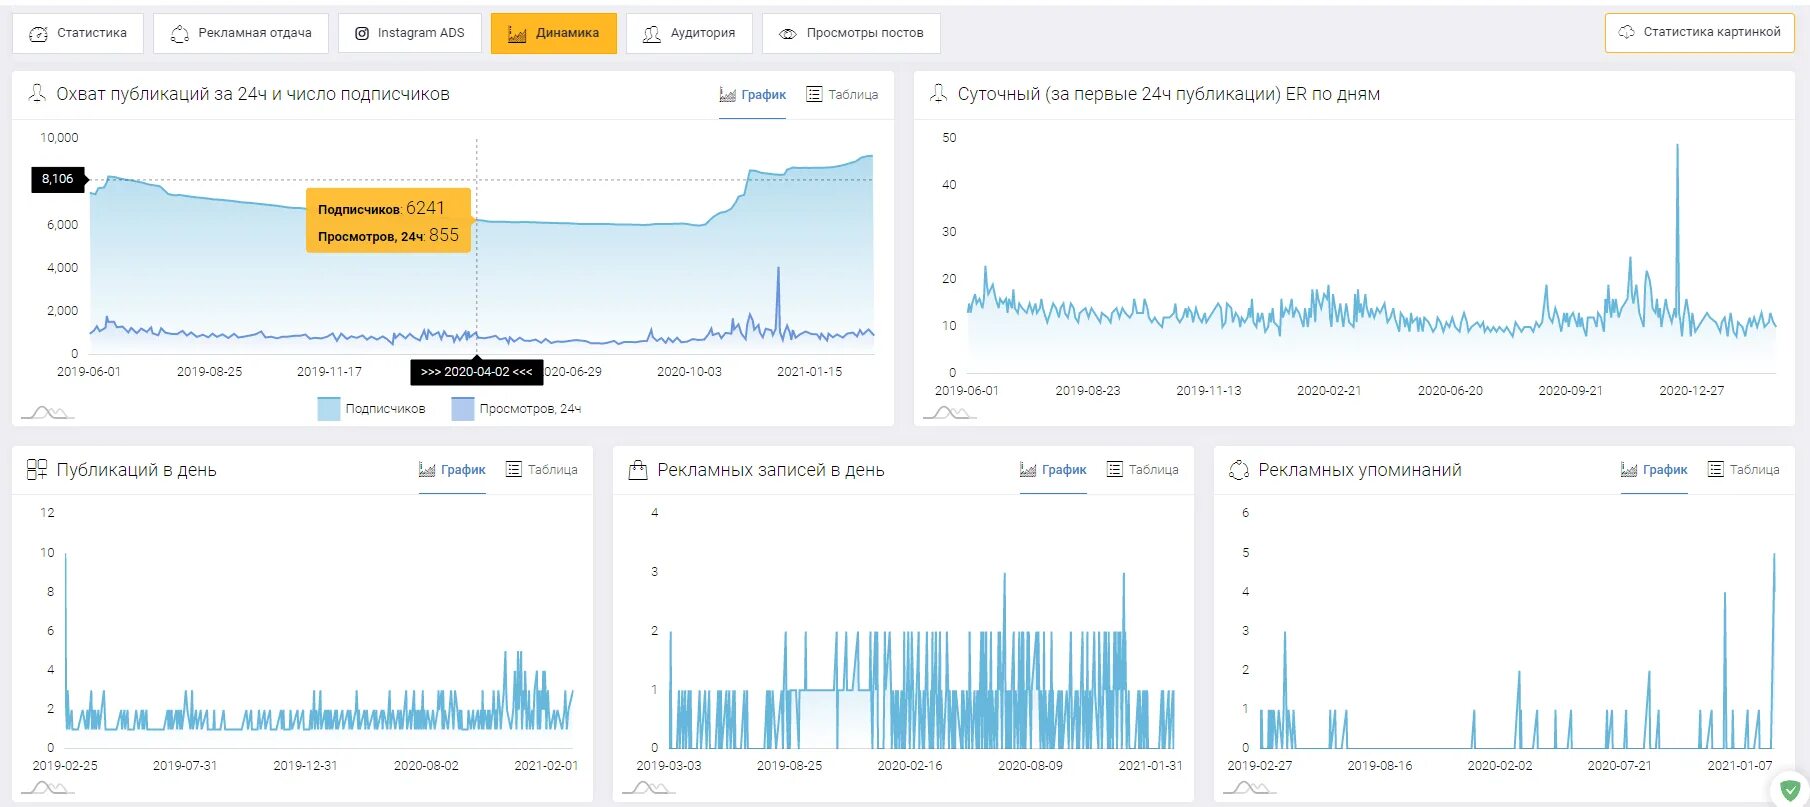1810x807 pixels.
Task: Select the Динамика tab
Action: (x=553, y=33)
